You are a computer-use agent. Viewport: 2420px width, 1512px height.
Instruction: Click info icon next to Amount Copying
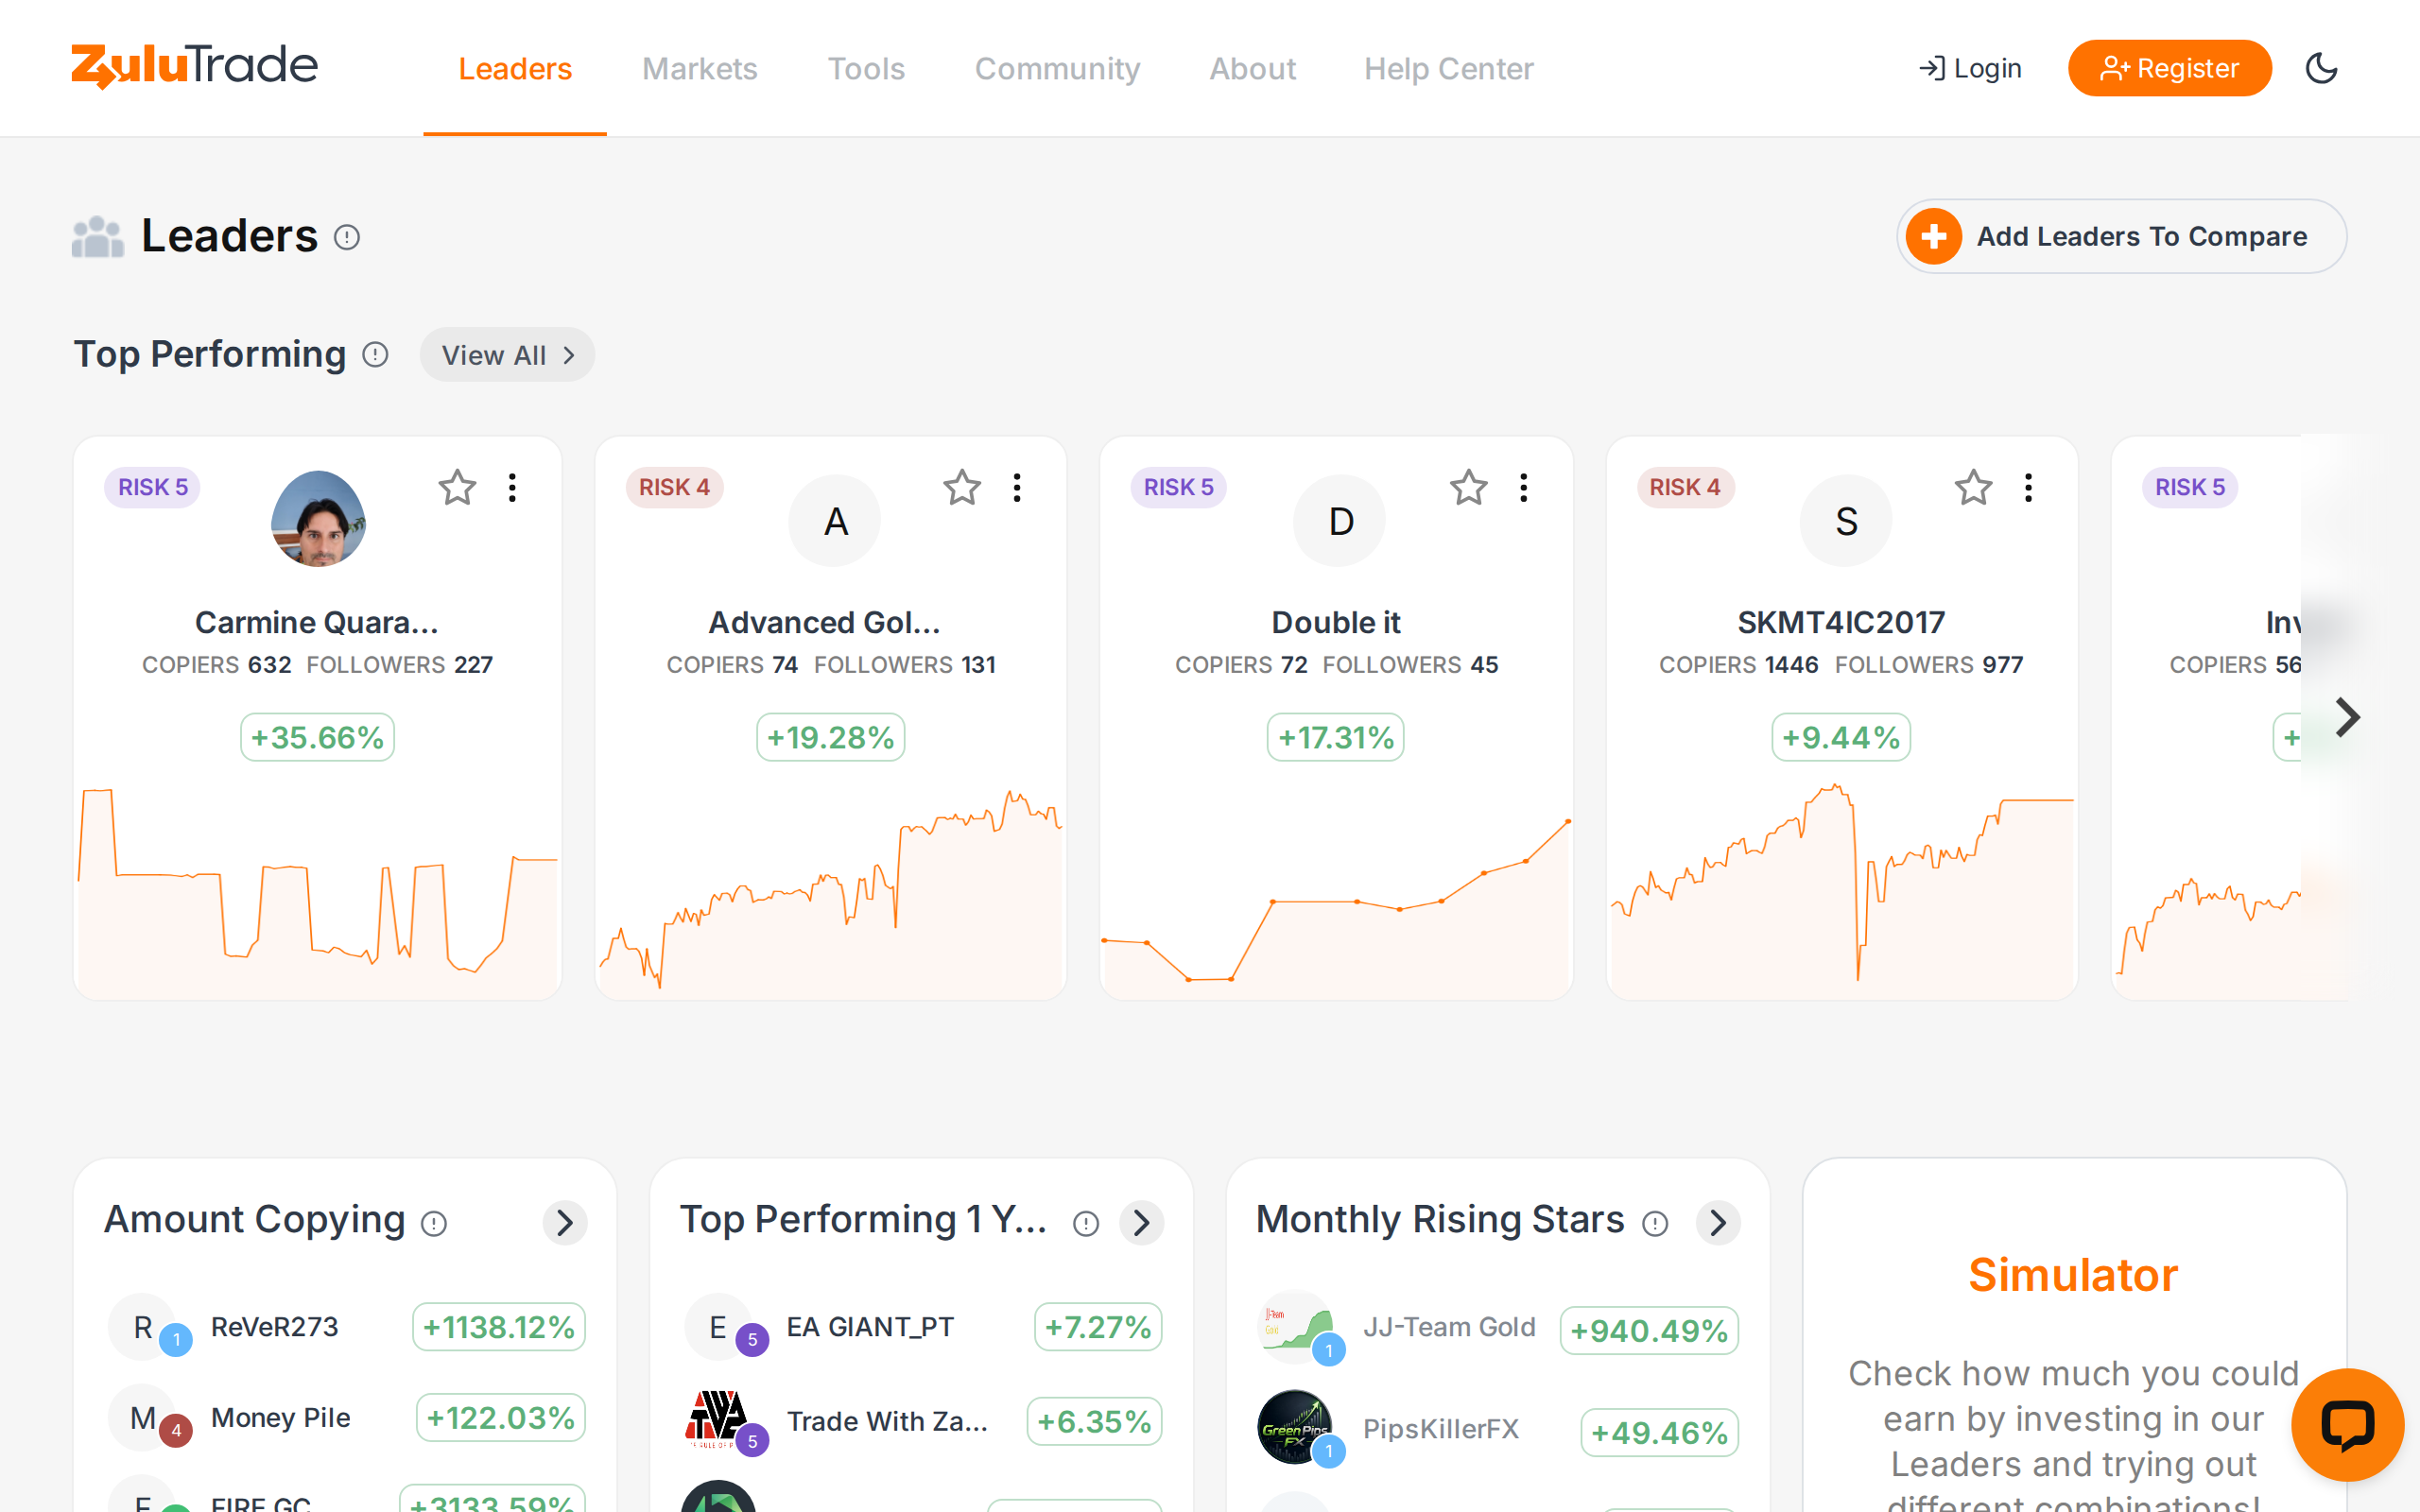coord(434,1224)
